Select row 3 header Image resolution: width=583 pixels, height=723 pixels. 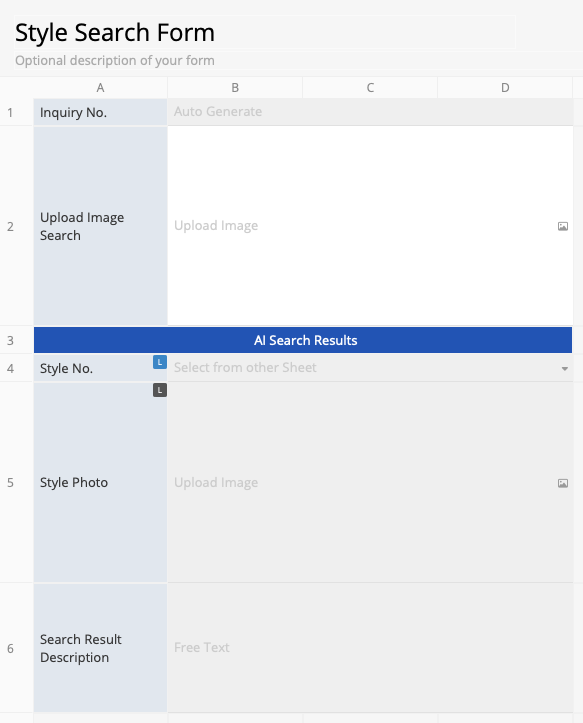(x=10, y=340)
